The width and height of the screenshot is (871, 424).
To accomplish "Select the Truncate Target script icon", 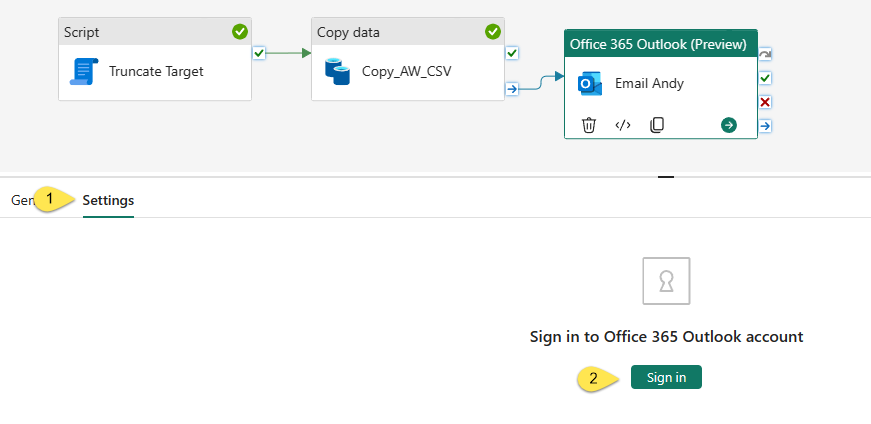I will (x=84, y=72).
